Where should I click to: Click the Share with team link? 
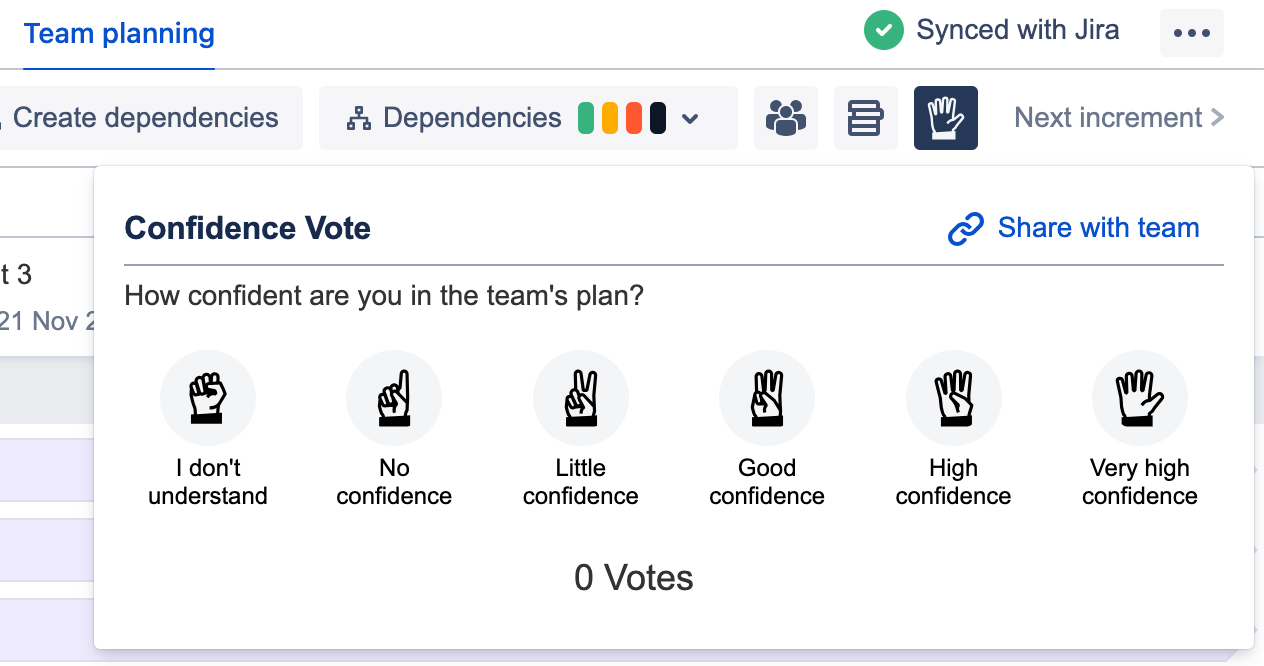[x=1098, y=228]
